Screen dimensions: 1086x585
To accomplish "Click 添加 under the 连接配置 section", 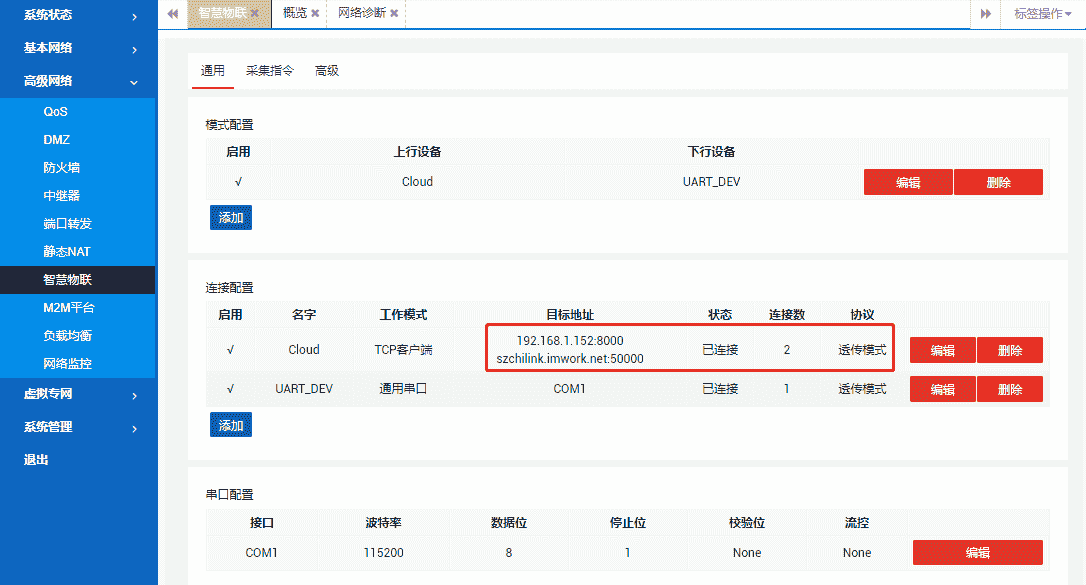I will click(x=231, y=424).
